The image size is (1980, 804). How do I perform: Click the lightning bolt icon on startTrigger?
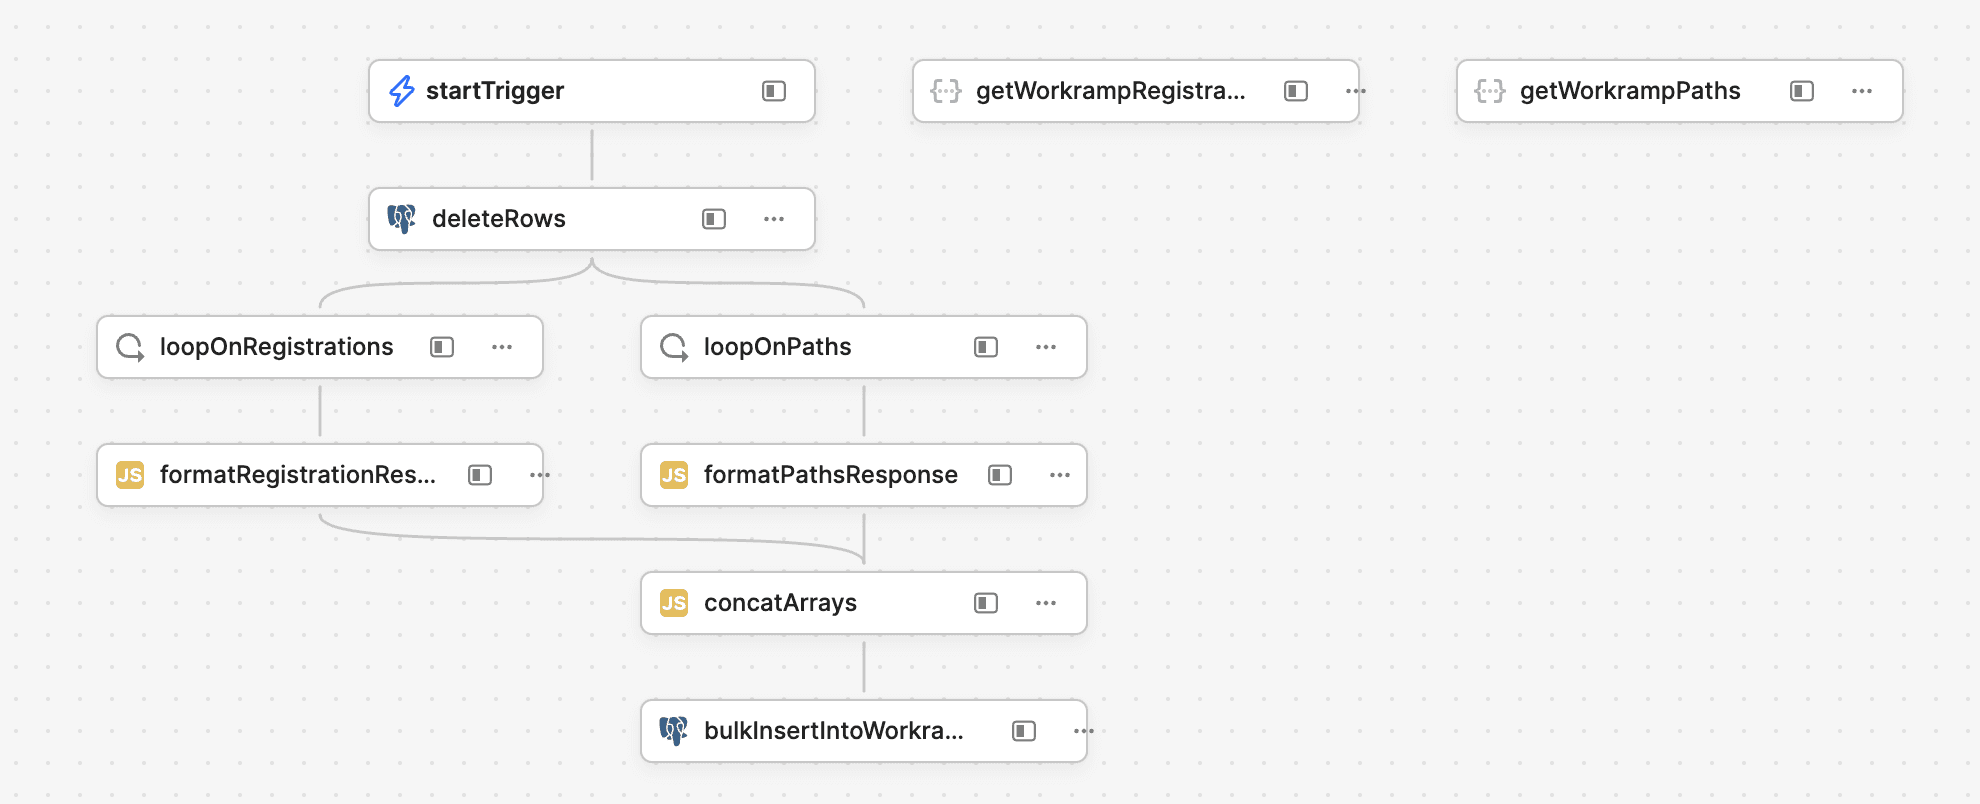click(402, 91)
